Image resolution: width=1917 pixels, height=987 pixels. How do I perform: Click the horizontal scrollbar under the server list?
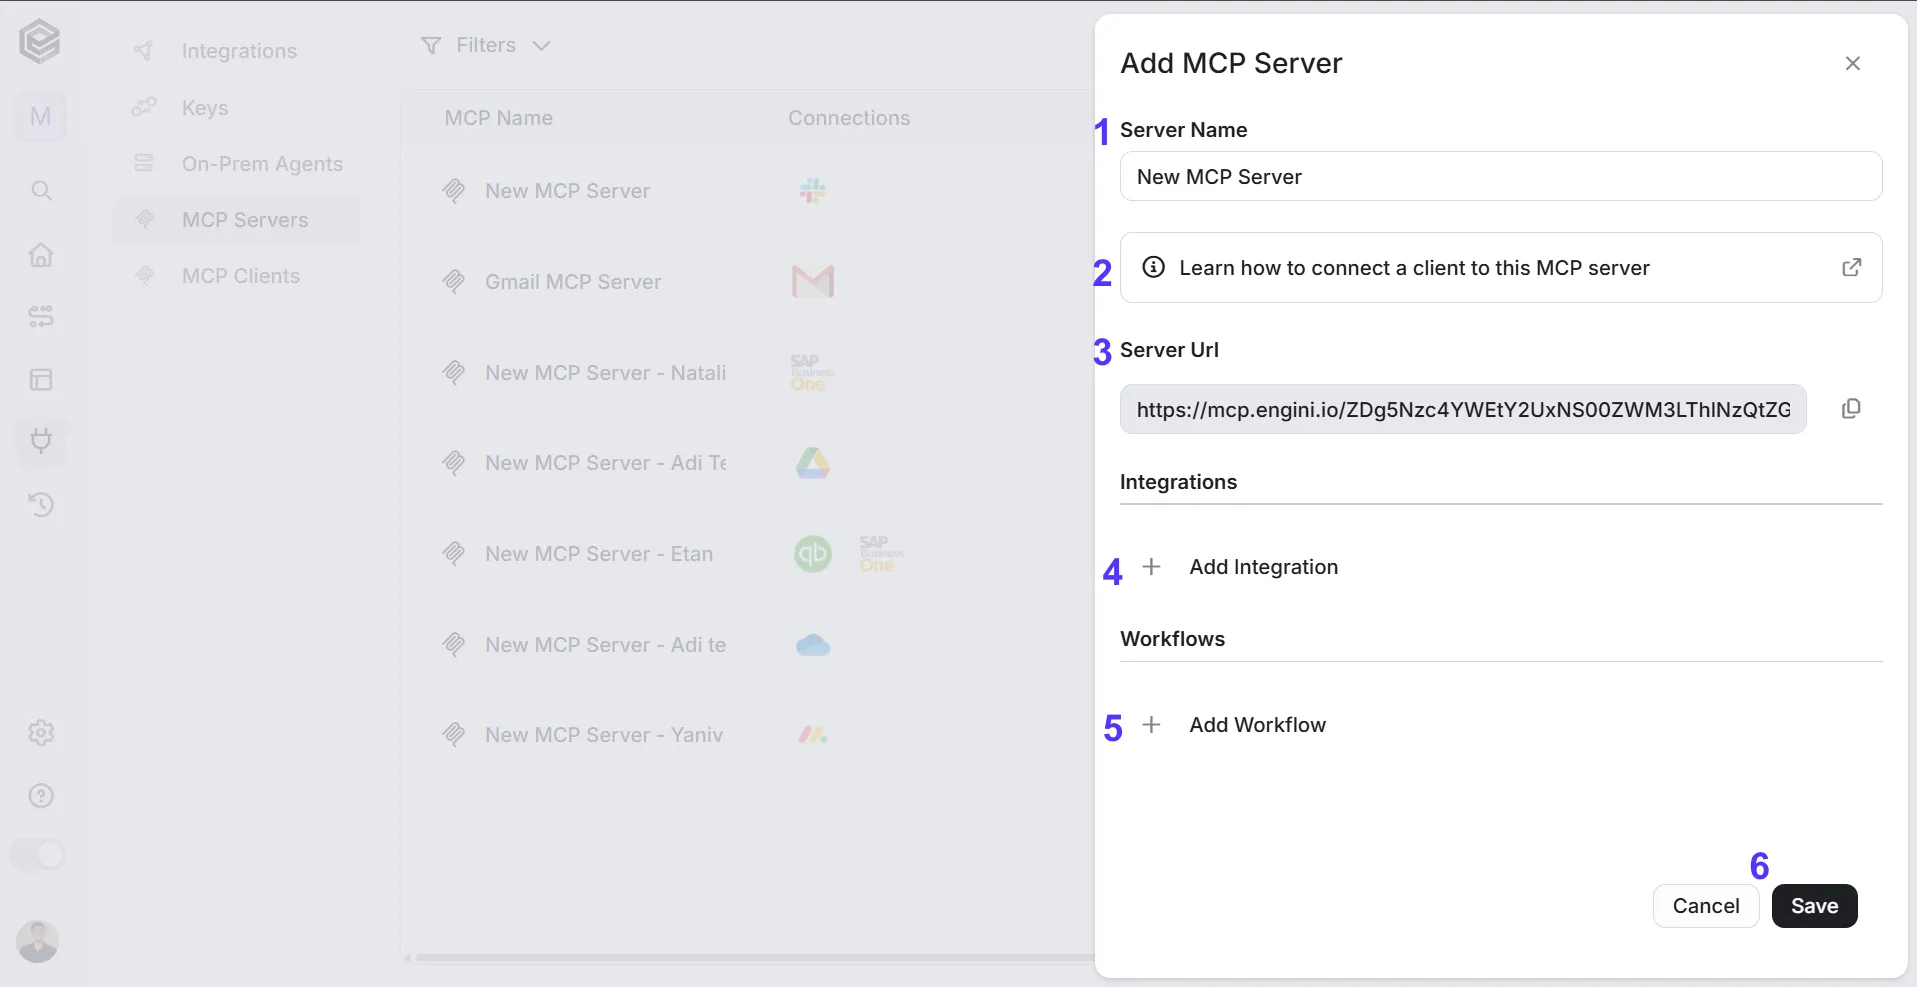(750, 958)
